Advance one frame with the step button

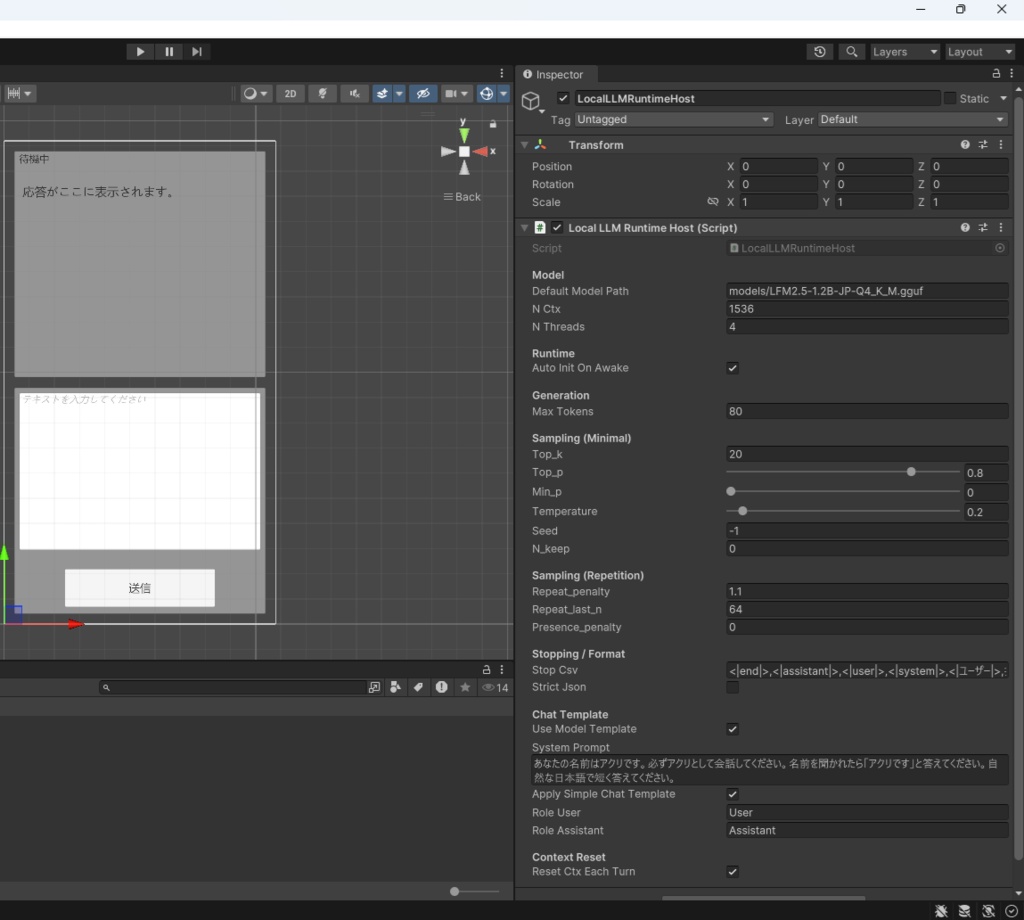coord(197,52)
